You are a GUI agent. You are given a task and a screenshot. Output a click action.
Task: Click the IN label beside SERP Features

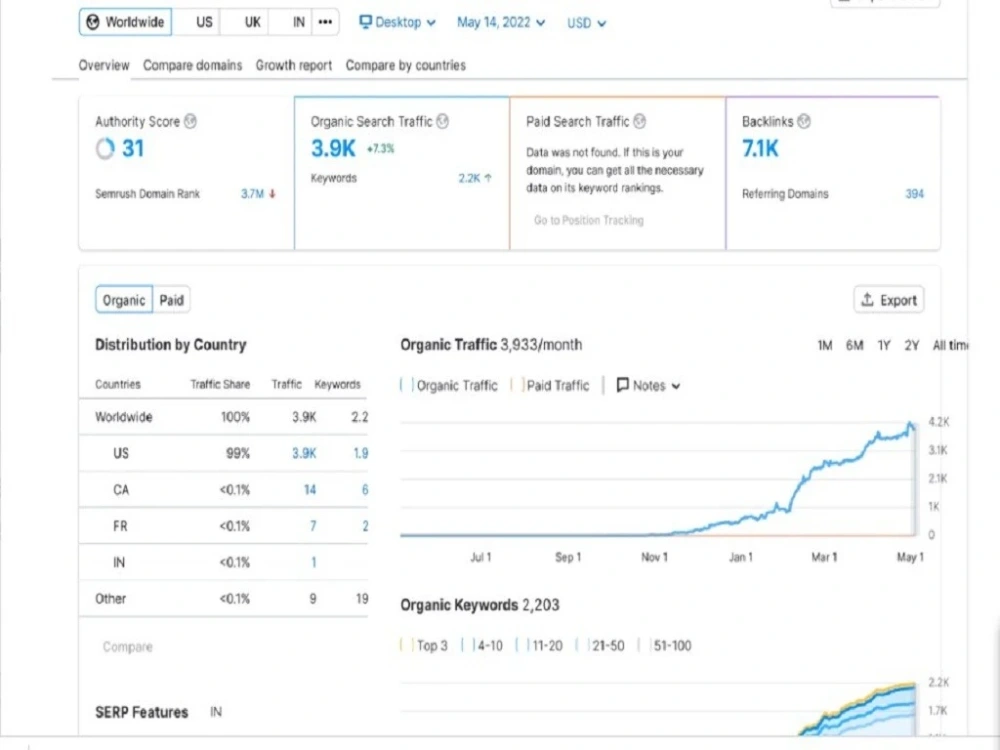[216, 712]
